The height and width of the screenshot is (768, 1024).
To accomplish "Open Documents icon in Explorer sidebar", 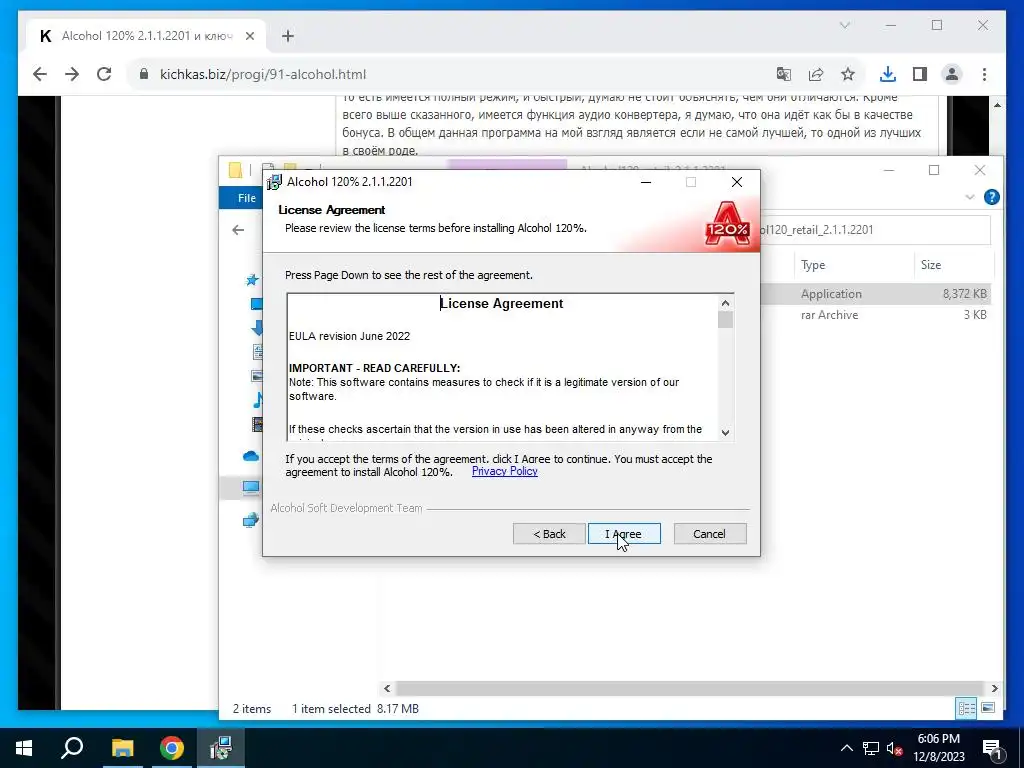I will coord(257,351).
